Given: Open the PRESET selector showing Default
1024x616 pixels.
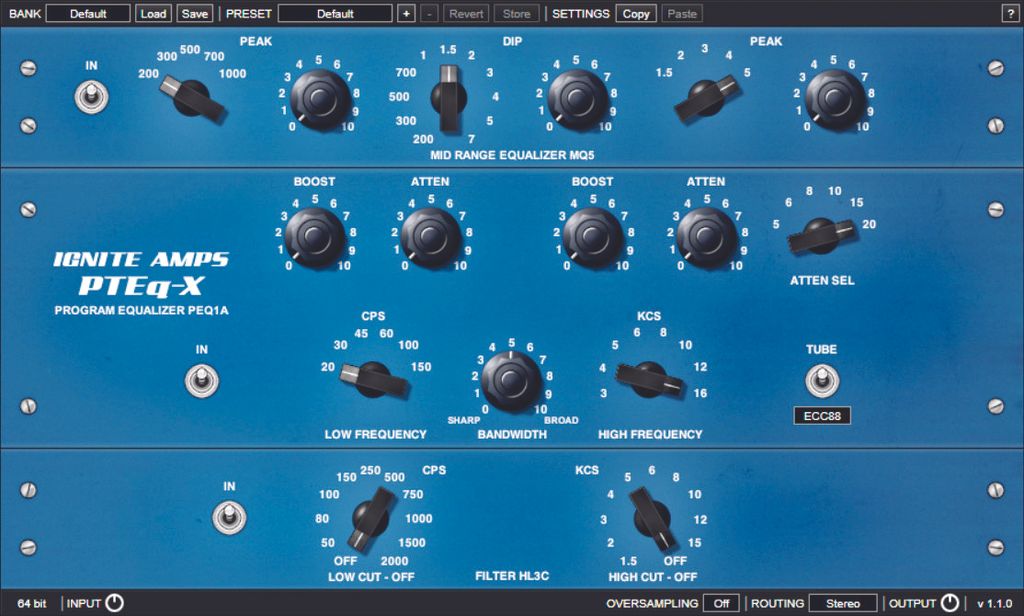Looking at the screenshot, I should (335, 13).
